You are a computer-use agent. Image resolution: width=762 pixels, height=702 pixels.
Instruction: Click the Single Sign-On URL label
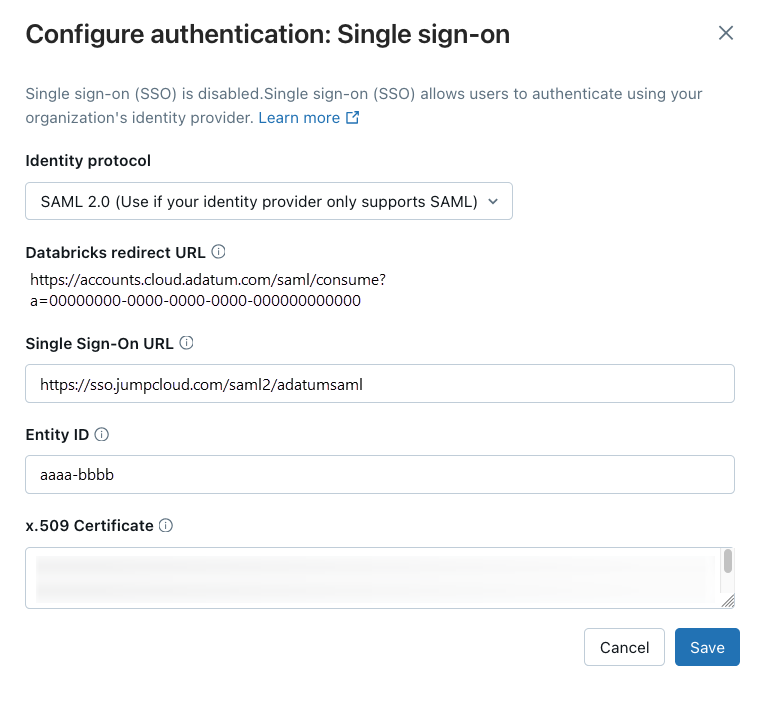(x=99, y=343)
